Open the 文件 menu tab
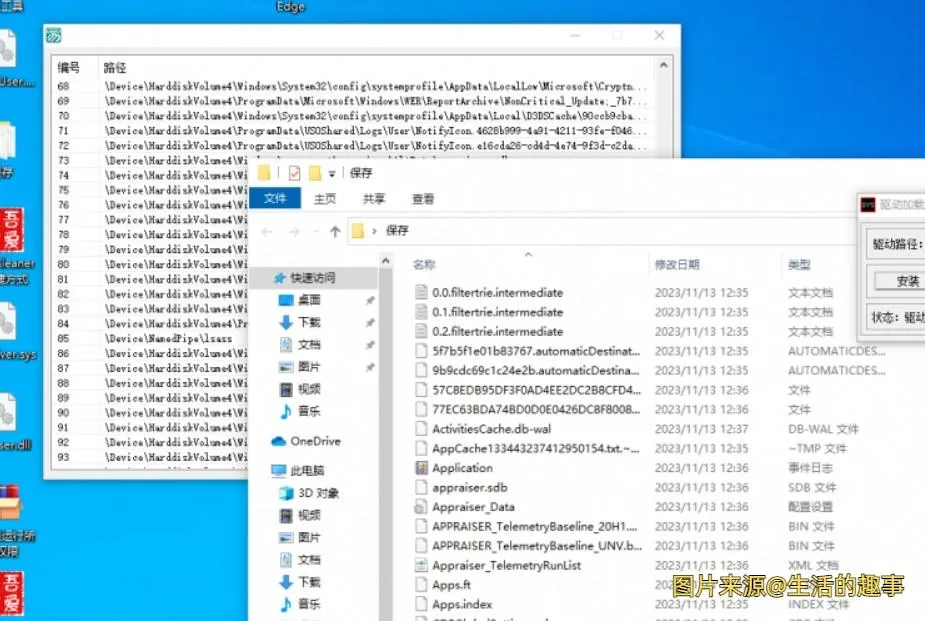This screenshot has width=925, height=621. point(275,199)
